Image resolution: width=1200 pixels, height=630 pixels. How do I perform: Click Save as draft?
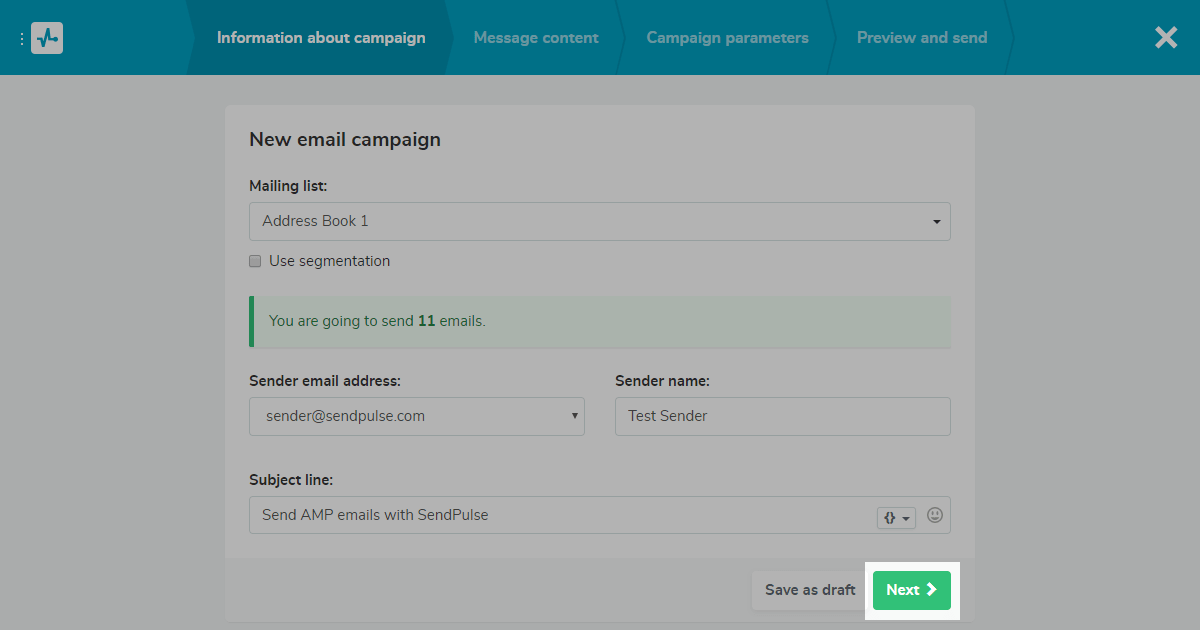click(810, 590)
